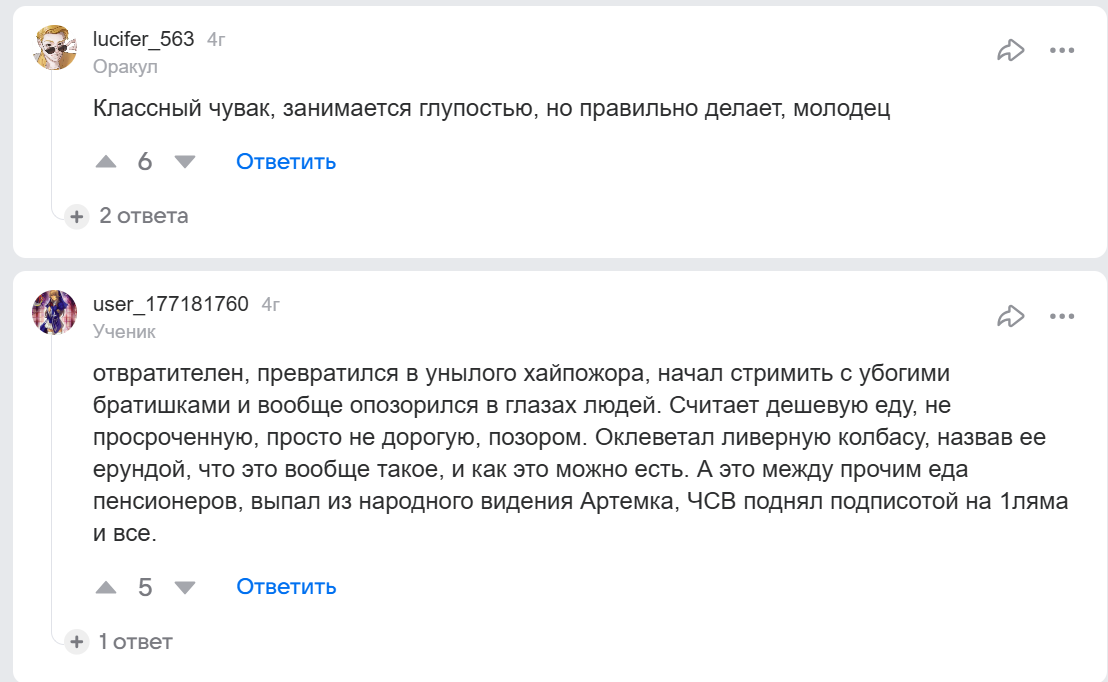
Task: Open user_177181760's profile avatar
Action: click(x=55, y=312)
